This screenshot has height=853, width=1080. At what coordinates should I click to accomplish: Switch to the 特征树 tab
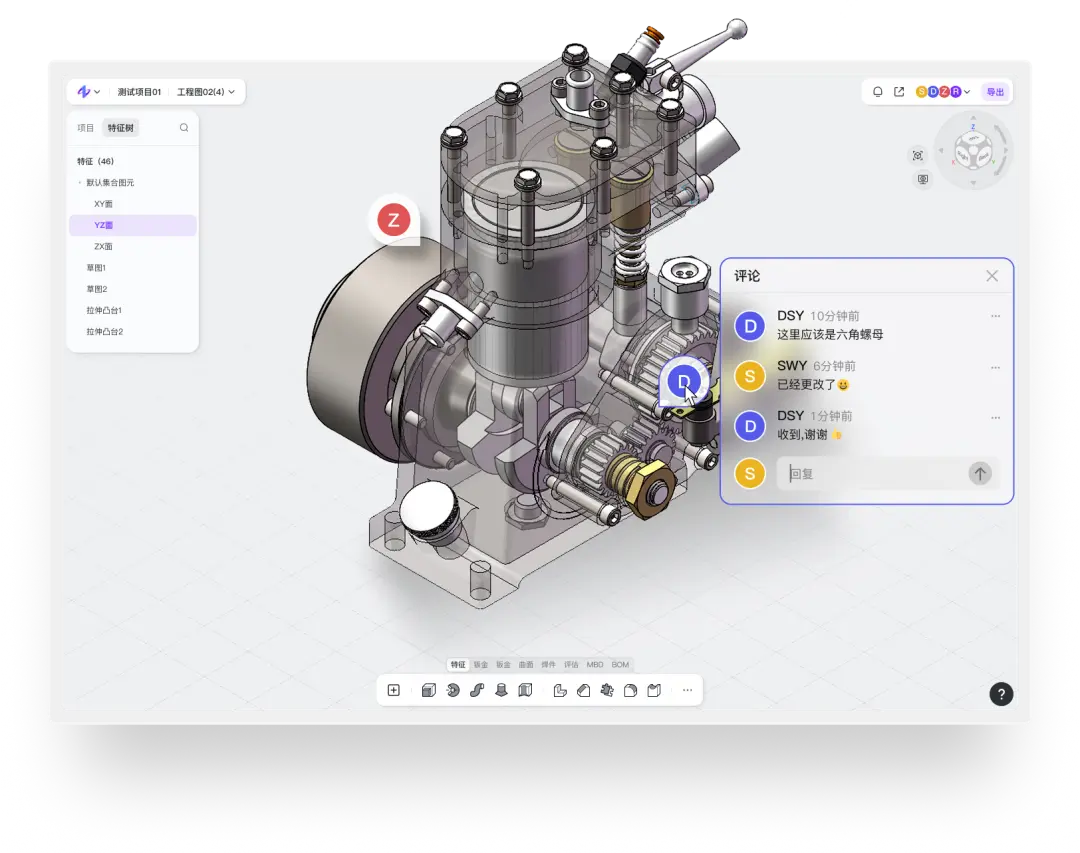pos(121,127)
